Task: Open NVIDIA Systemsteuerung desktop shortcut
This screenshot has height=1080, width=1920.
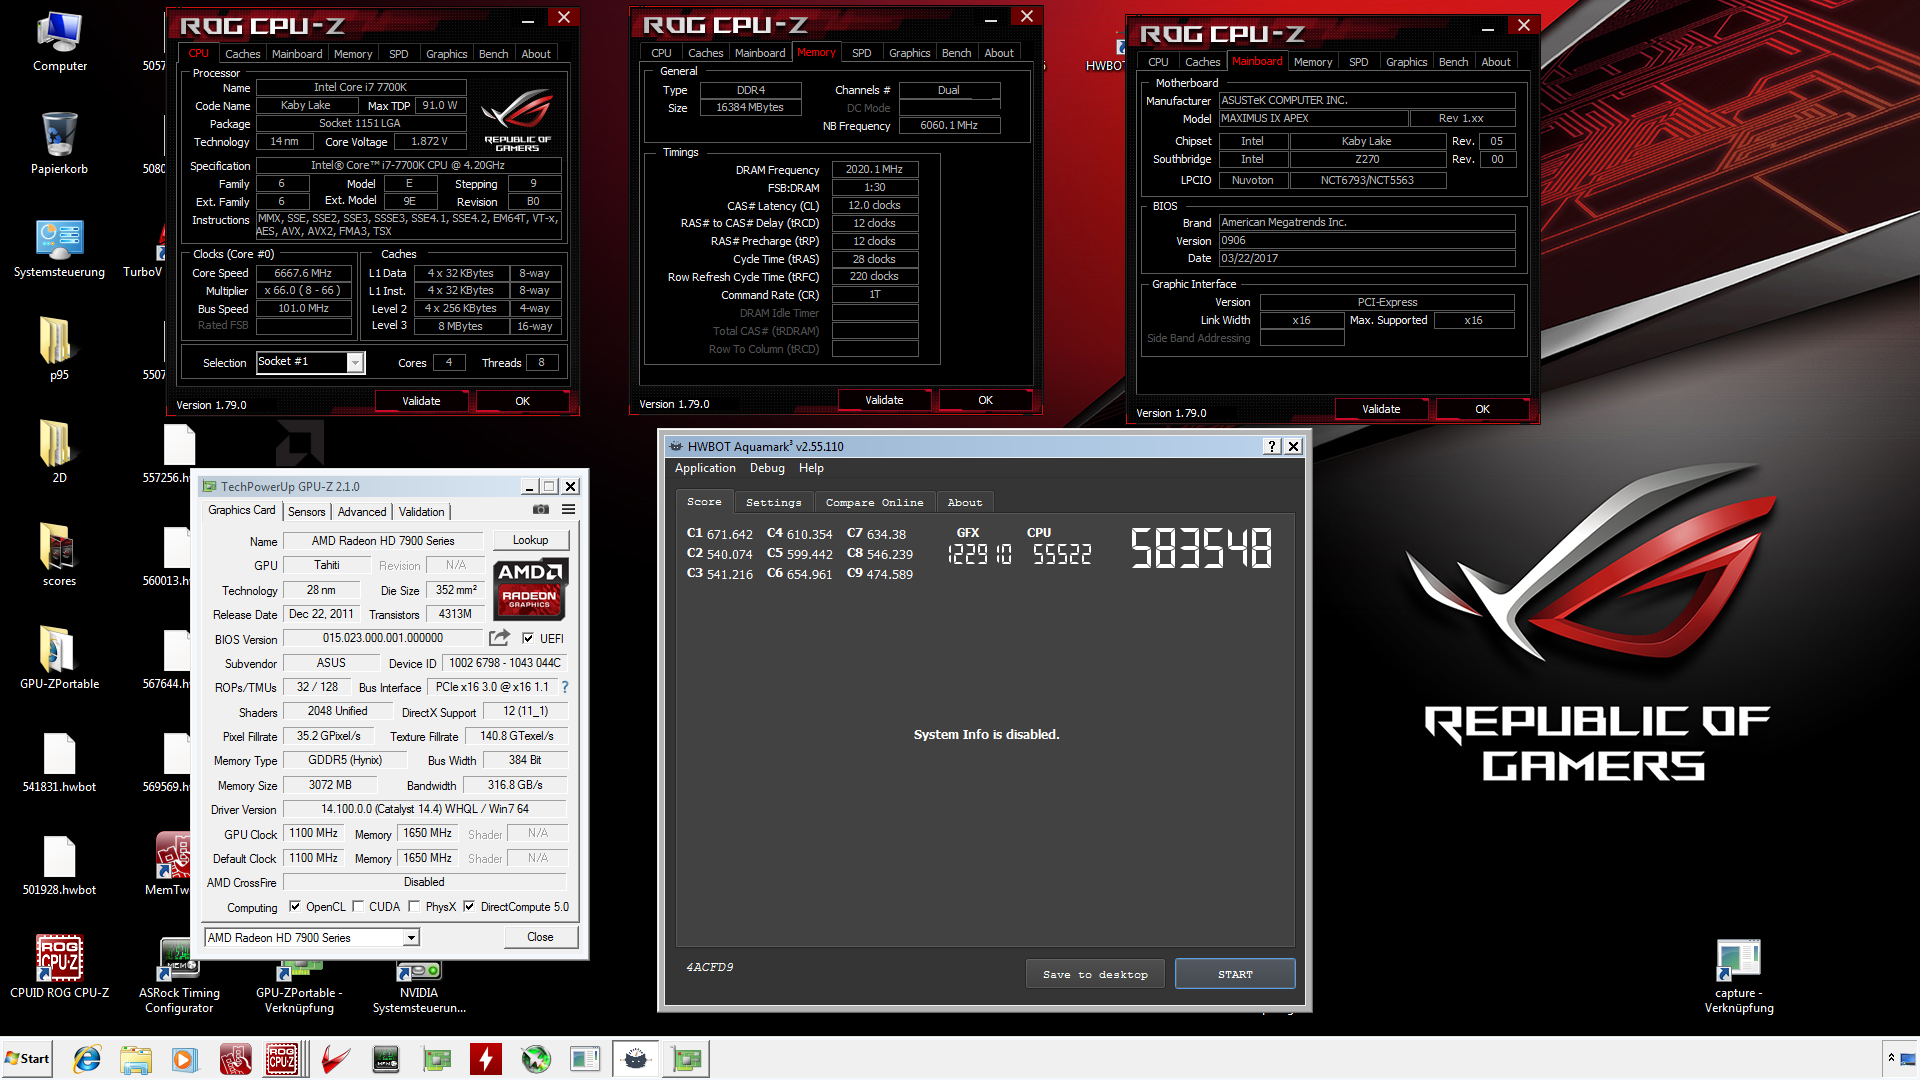Action: click(x=419, y=987)
